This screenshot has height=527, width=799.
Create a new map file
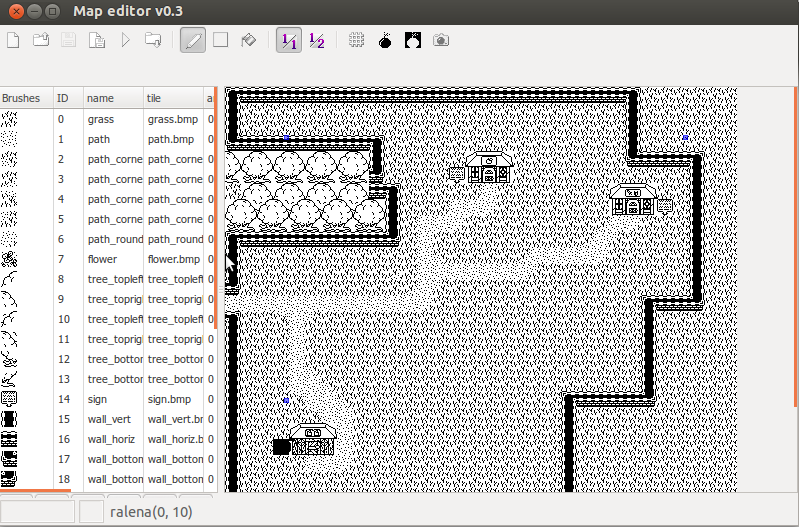[x=14, y=41]
